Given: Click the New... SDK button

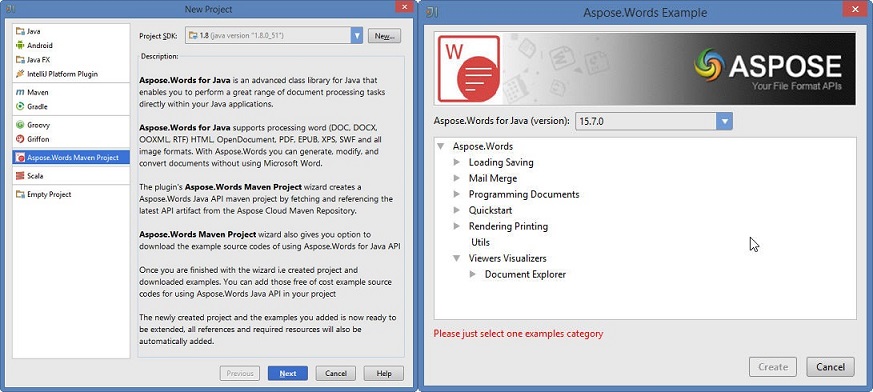Looking at the screenshot, I should [384, 36].
